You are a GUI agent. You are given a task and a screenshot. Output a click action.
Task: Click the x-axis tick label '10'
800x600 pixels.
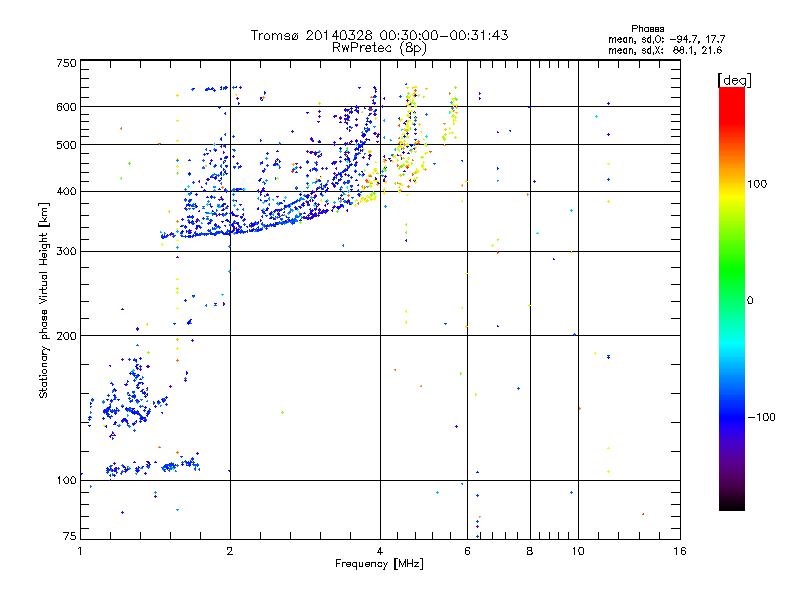578,551
